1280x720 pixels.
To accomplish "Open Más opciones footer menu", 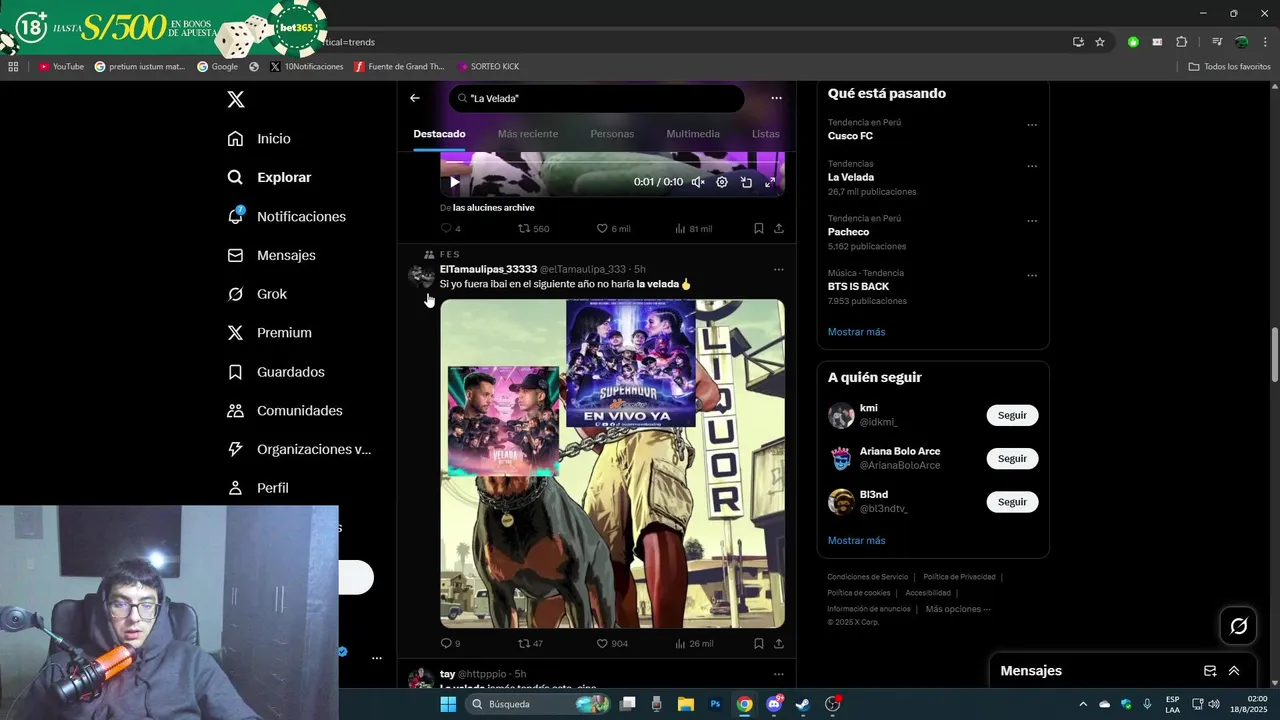I will (x=957, y=609).
